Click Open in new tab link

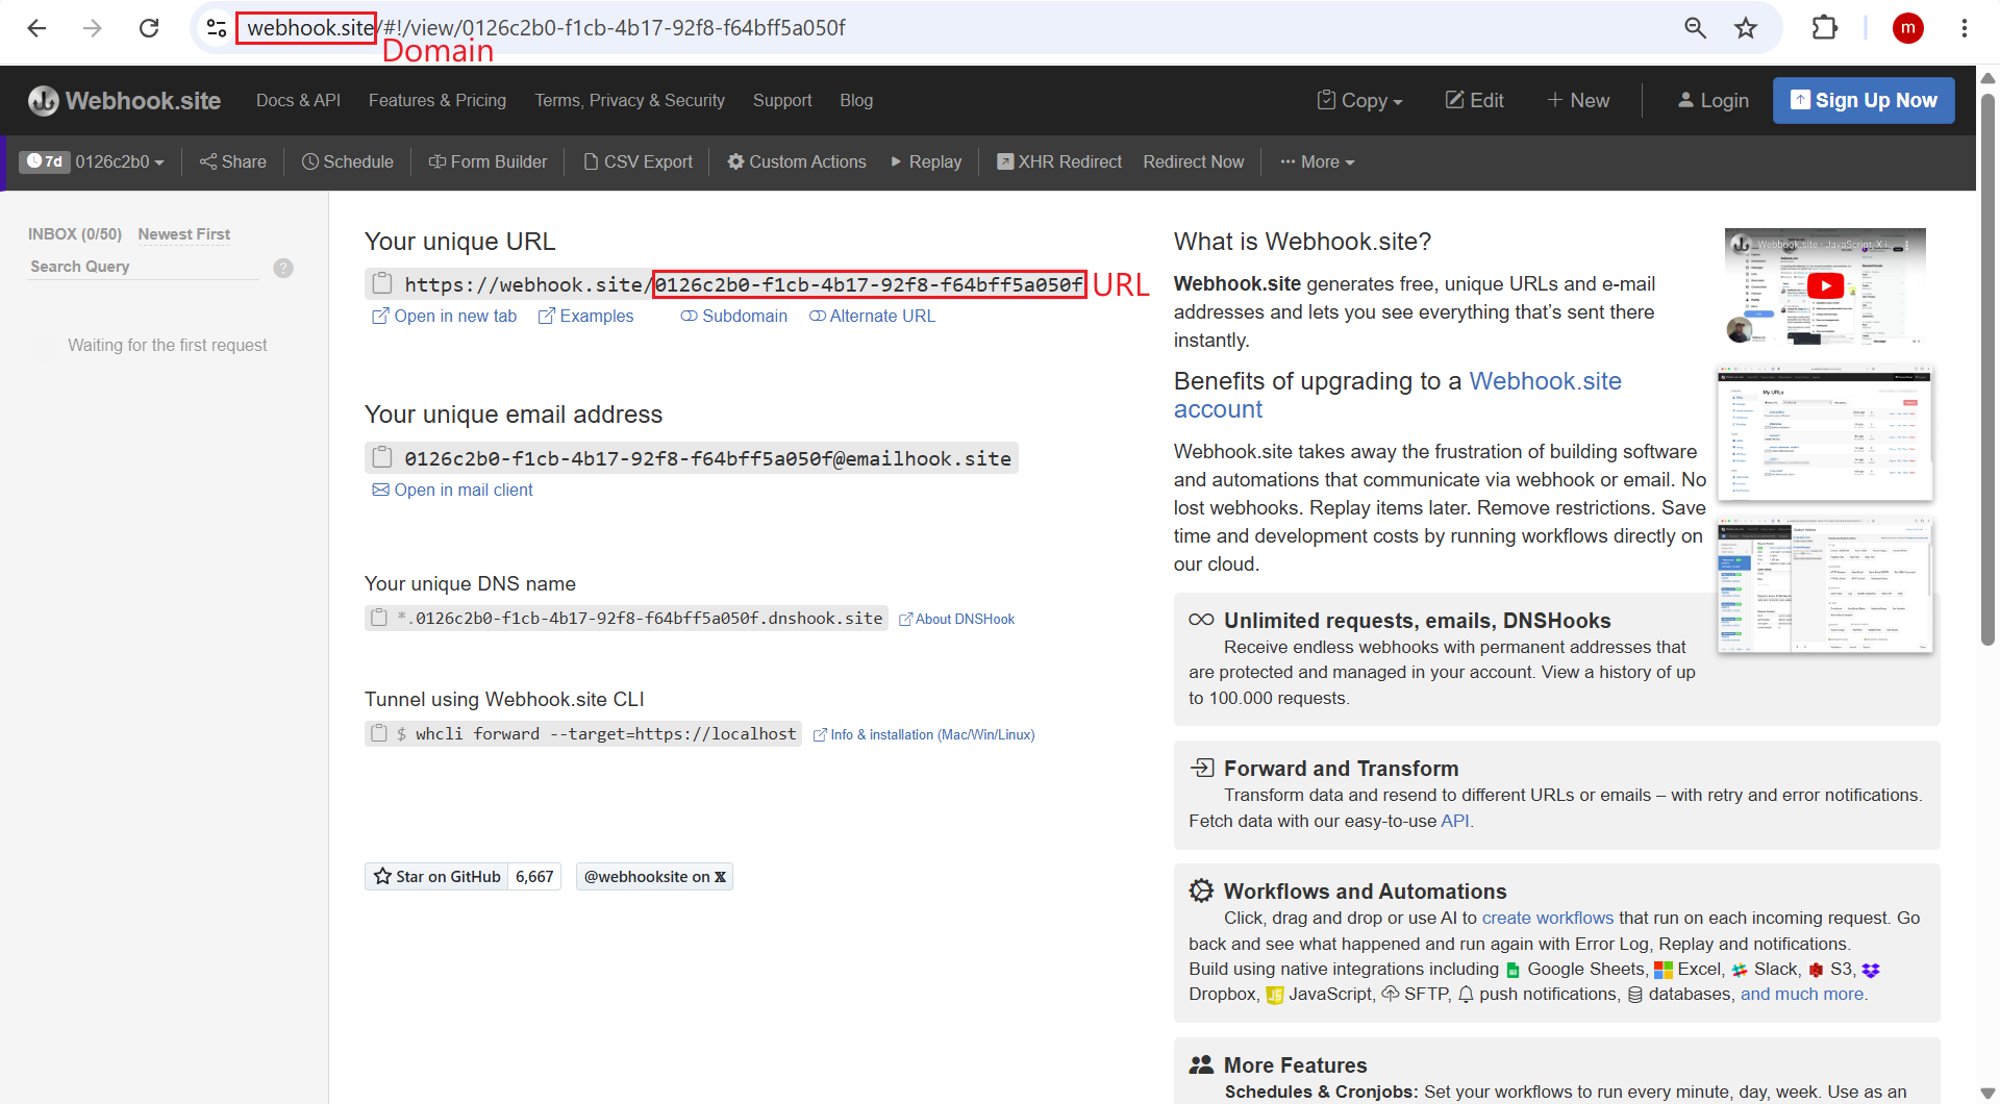click(x=445, y=316)
